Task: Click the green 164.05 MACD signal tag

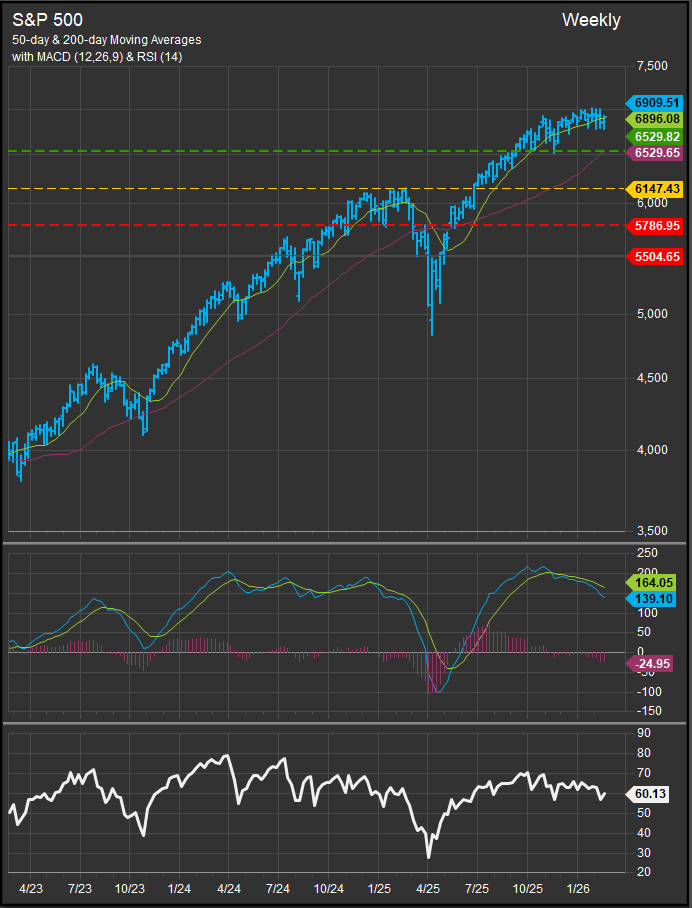Action: [x=654, y=581]
